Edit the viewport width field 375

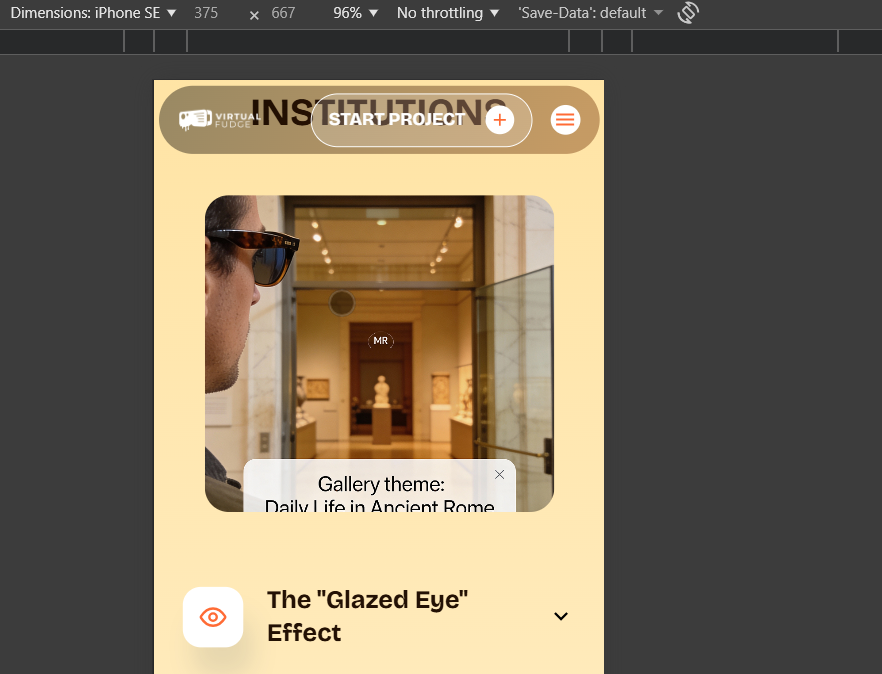click(x=206, y=13)
